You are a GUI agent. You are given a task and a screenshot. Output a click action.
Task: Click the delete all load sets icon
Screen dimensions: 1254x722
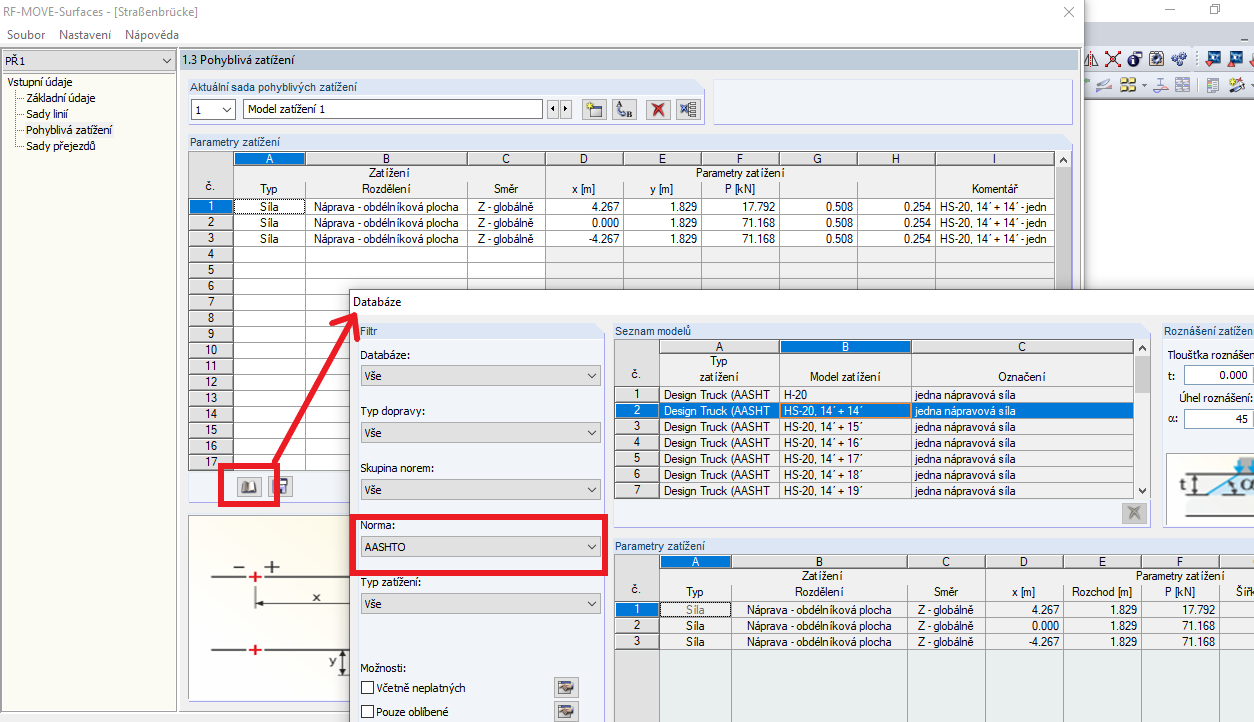coord(688,109)
